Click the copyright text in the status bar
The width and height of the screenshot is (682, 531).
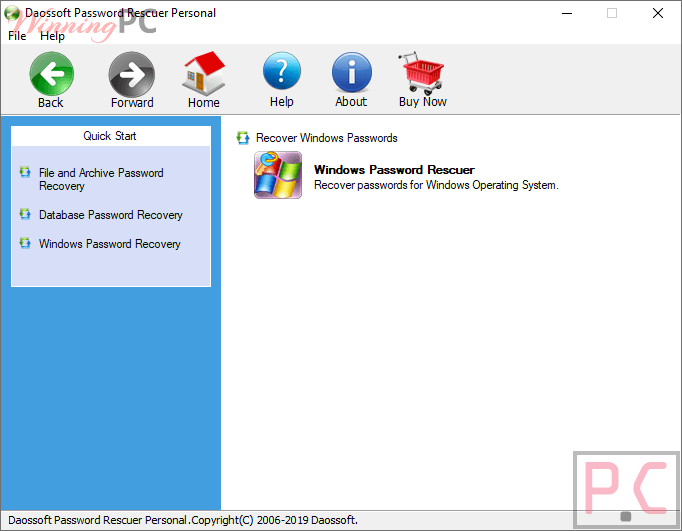pyautogui.click(x=183, y=520)
